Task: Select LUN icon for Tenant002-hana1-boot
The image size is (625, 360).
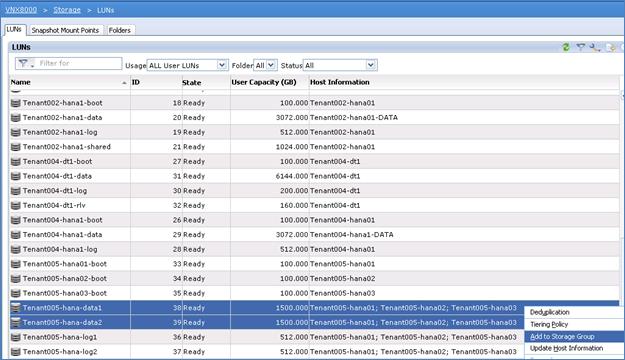Action: [x=16, y=103]
